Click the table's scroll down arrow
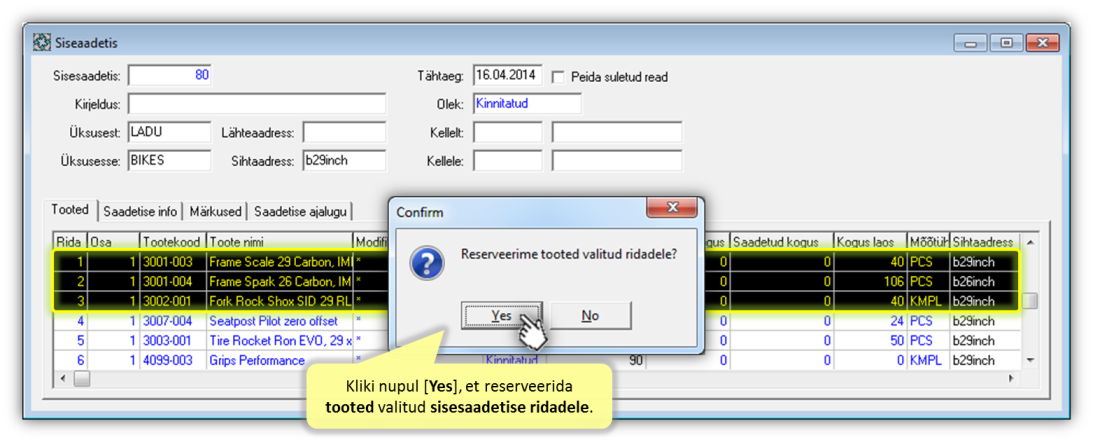 tap(1030, 360)
